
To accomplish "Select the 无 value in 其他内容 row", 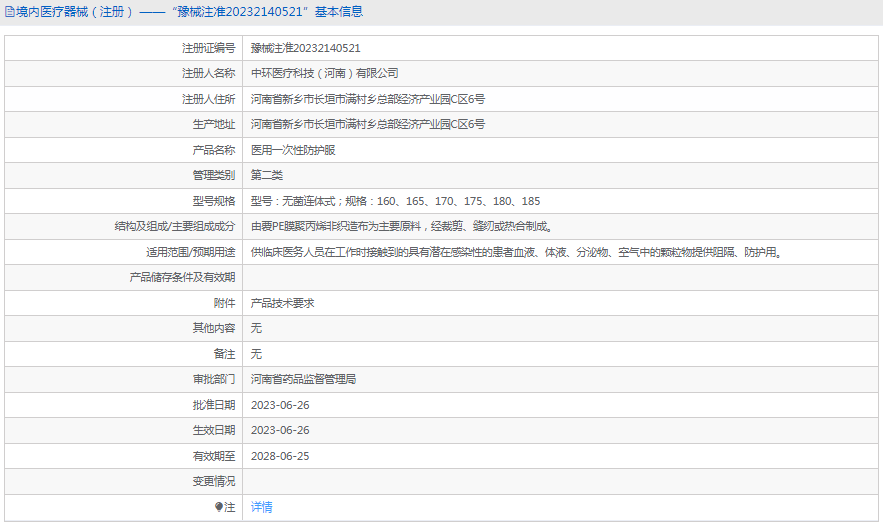I will 256,328.
